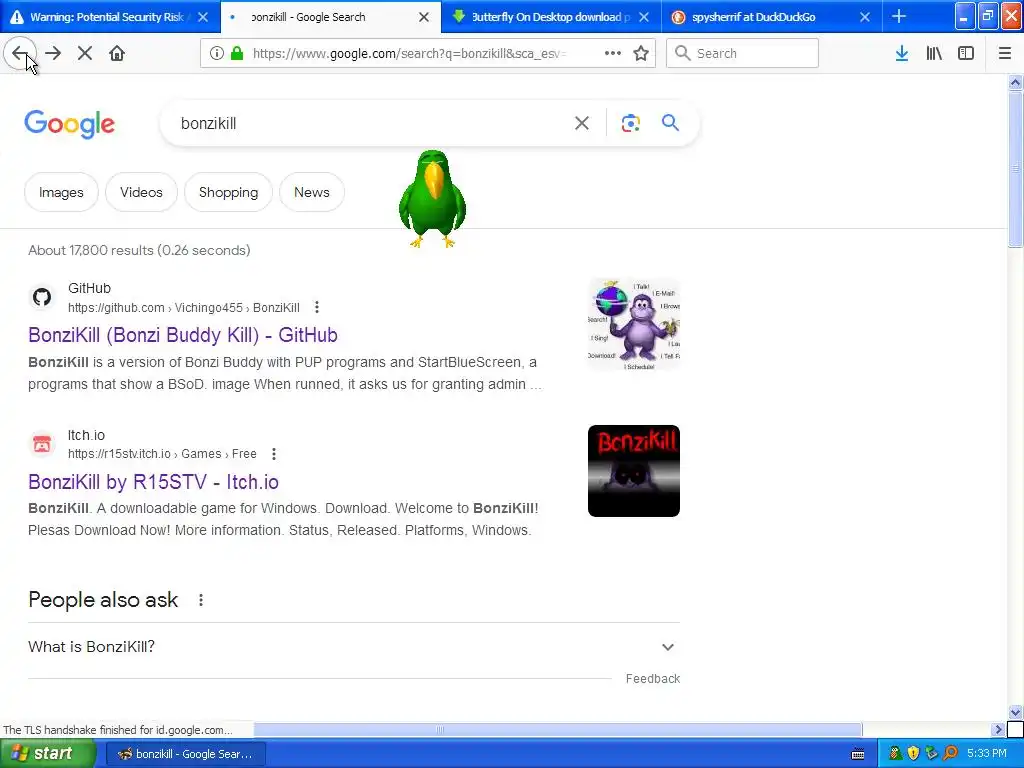The height and width of the screenshot is (768, 1024).
Task: Filter results by Shopping
Action: click(229, 192)
